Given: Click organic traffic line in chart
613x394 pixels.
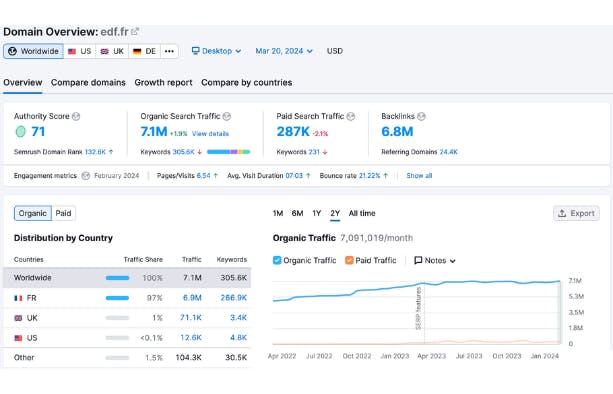Looking at the screenshot, I should [417, 291].
